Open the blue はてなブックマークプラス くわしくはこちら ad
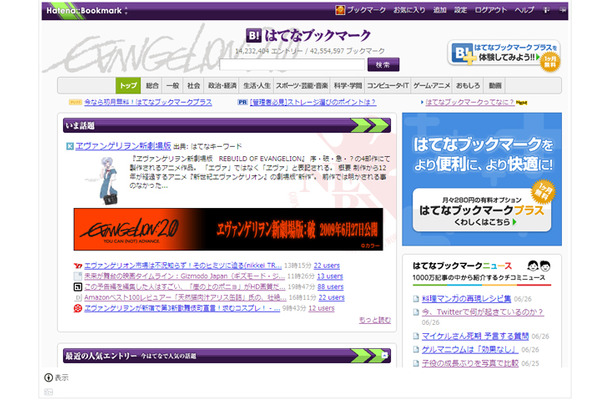The image size is (610, 400). point(482,179)
